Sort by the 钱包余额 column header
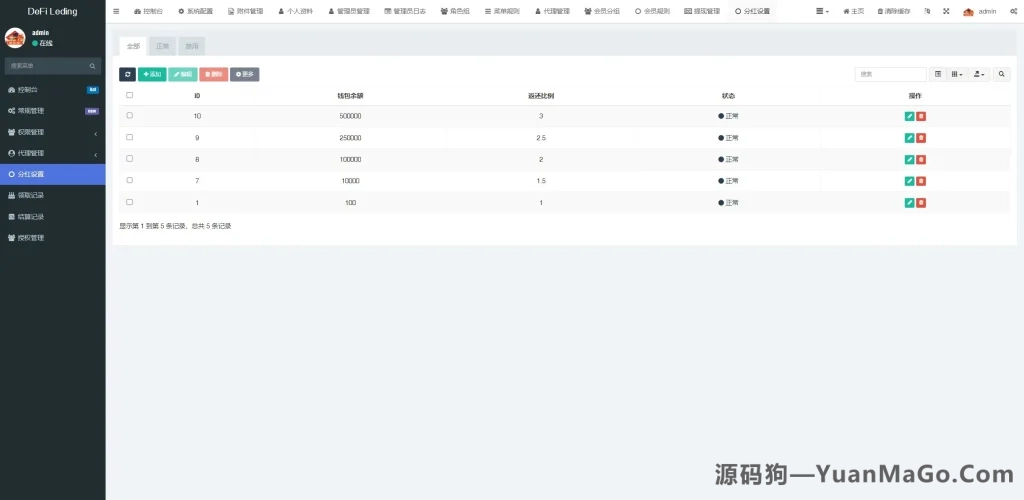The width and height of the screenshot is (1024, 500). point(350,95)
